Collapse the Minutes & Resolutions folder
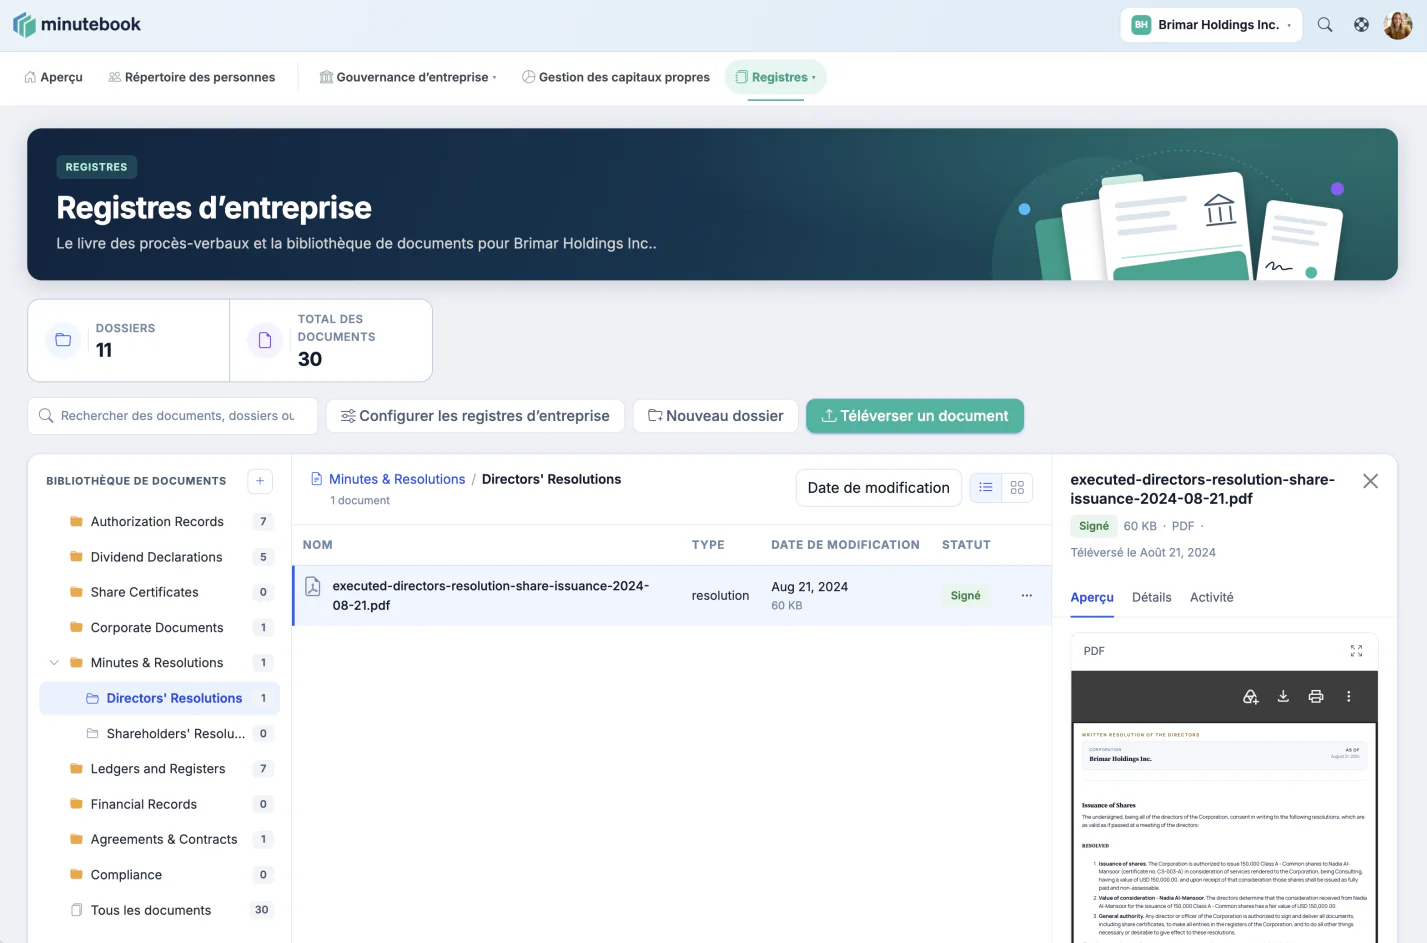Screen dimensions: 1427x943 coord(54,663)
